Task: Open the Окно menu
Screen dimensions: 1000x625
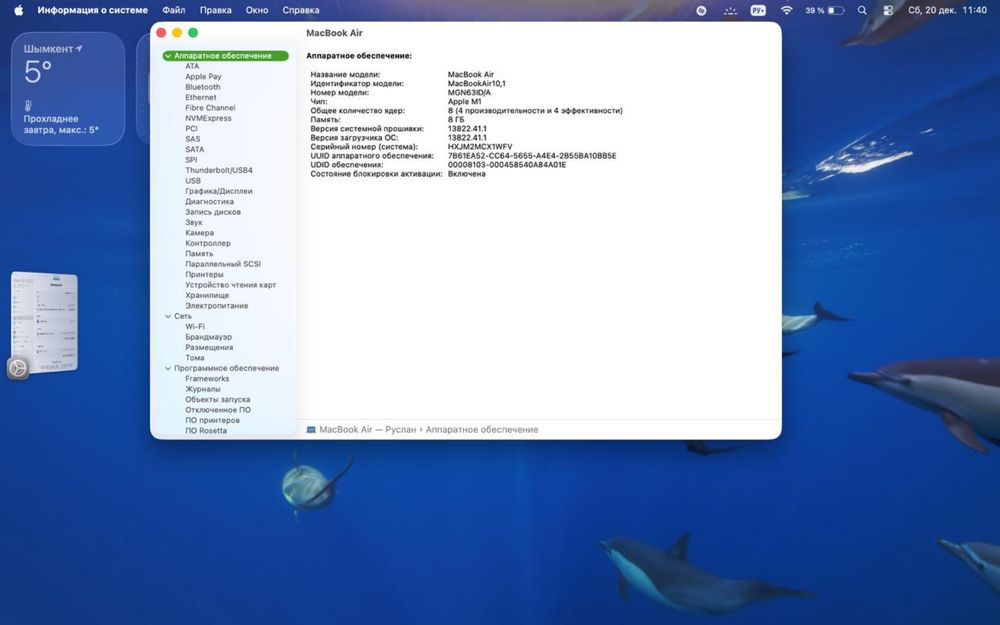Action: click(256, 10)
